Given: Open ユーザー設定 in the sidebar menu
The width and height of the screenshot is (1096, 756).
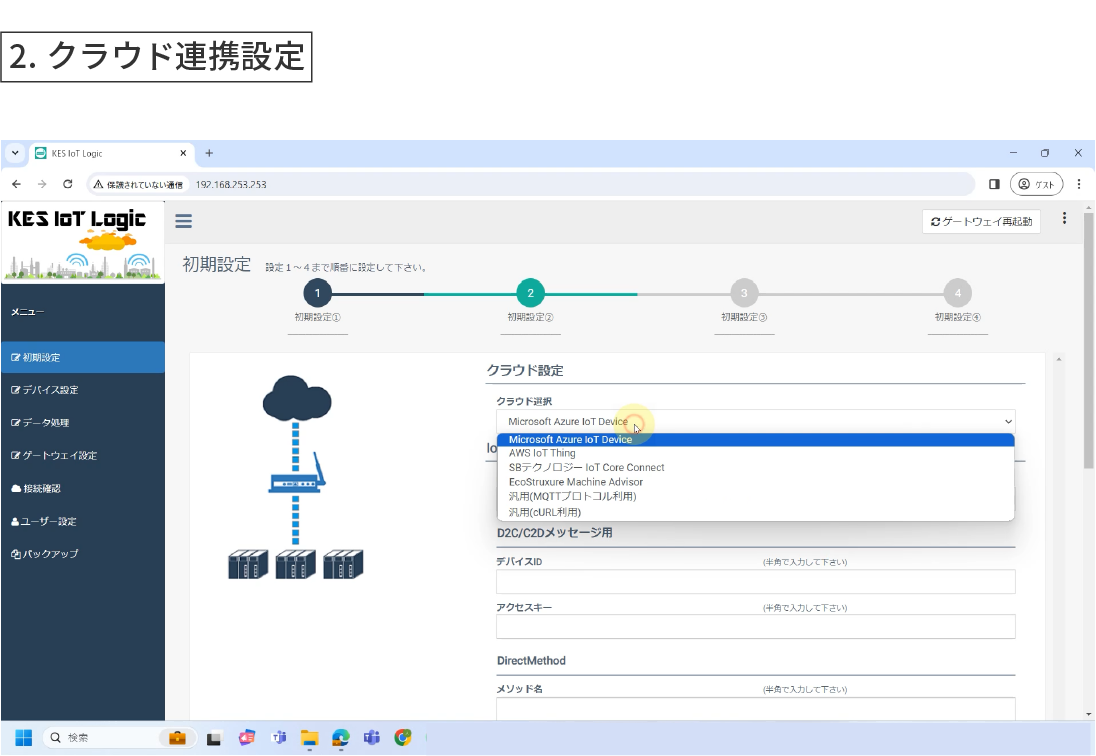Looking at the screenshot, I should click(x=82, y=521).
